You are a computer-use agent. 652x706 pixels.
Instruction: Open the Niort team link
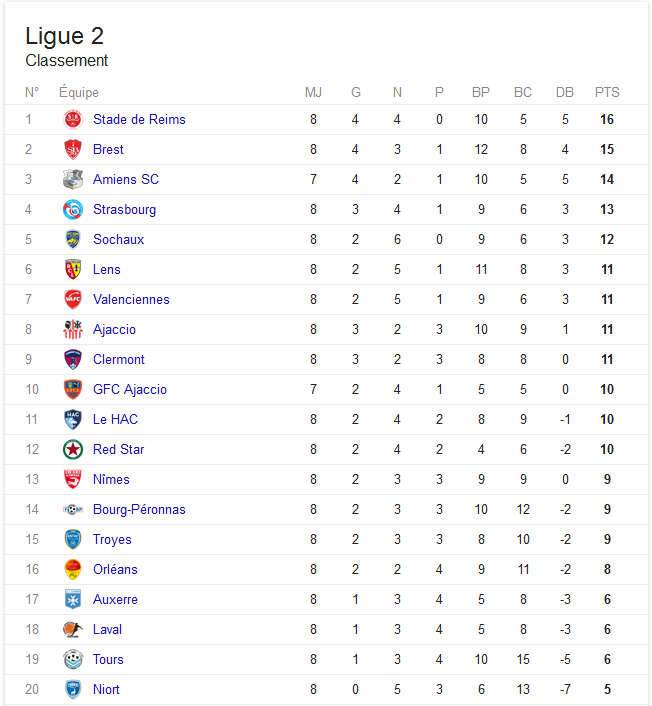coord(106,689)
